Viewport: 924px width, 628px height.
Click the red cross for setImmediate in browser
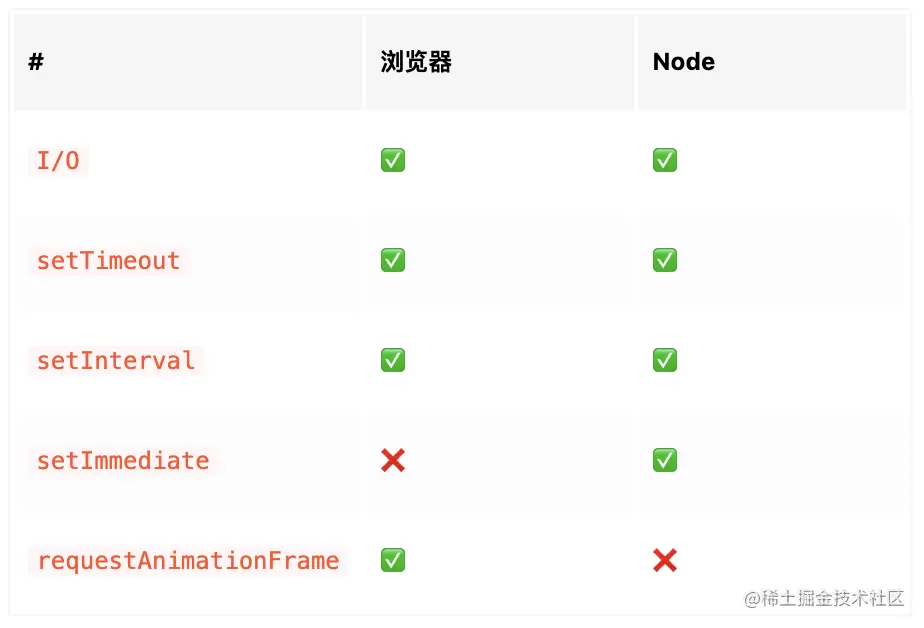pyautogui.click(x=392, y=460)
